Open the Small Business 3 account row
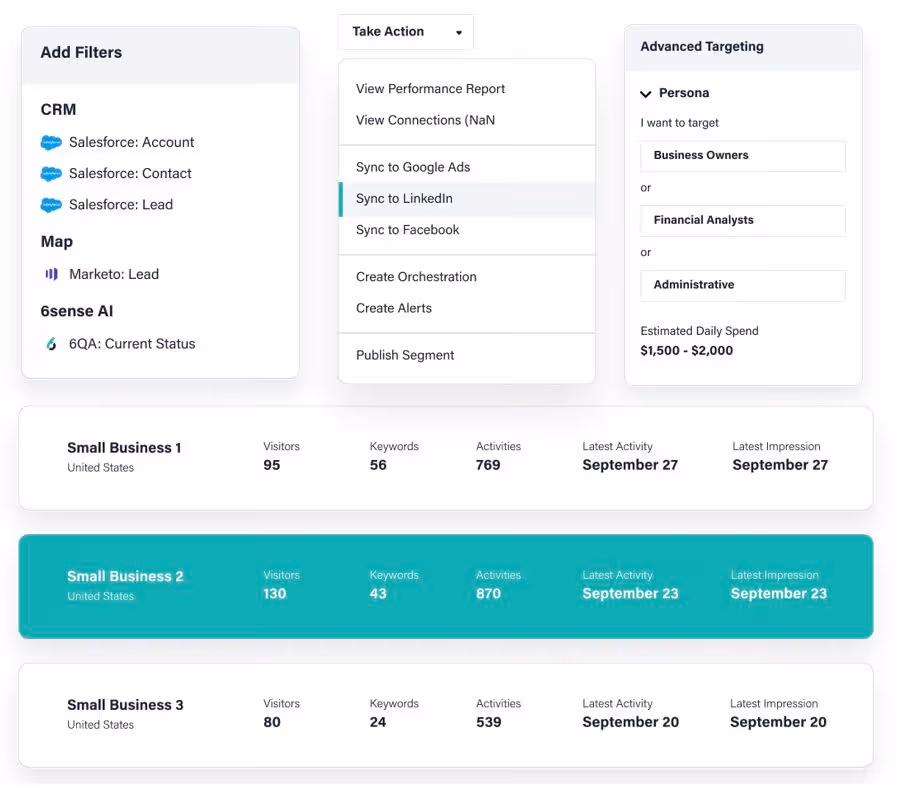Viewport: 912px width, 790px height. tap(446, 715)
